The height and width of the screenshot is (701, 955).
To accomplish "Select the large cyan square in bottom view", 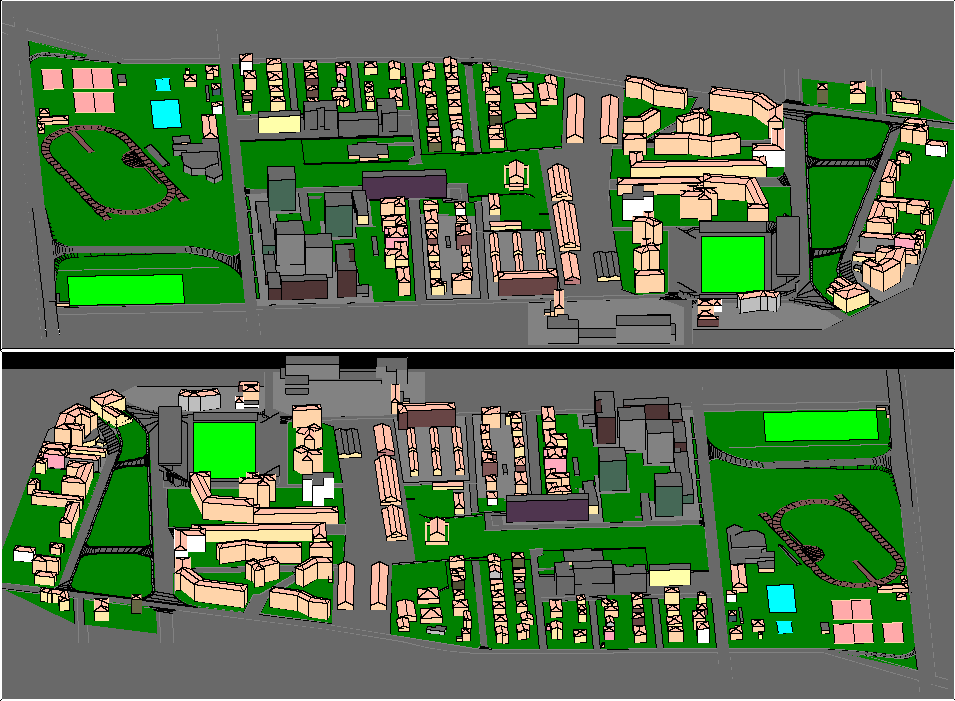I will pos(782,598).
